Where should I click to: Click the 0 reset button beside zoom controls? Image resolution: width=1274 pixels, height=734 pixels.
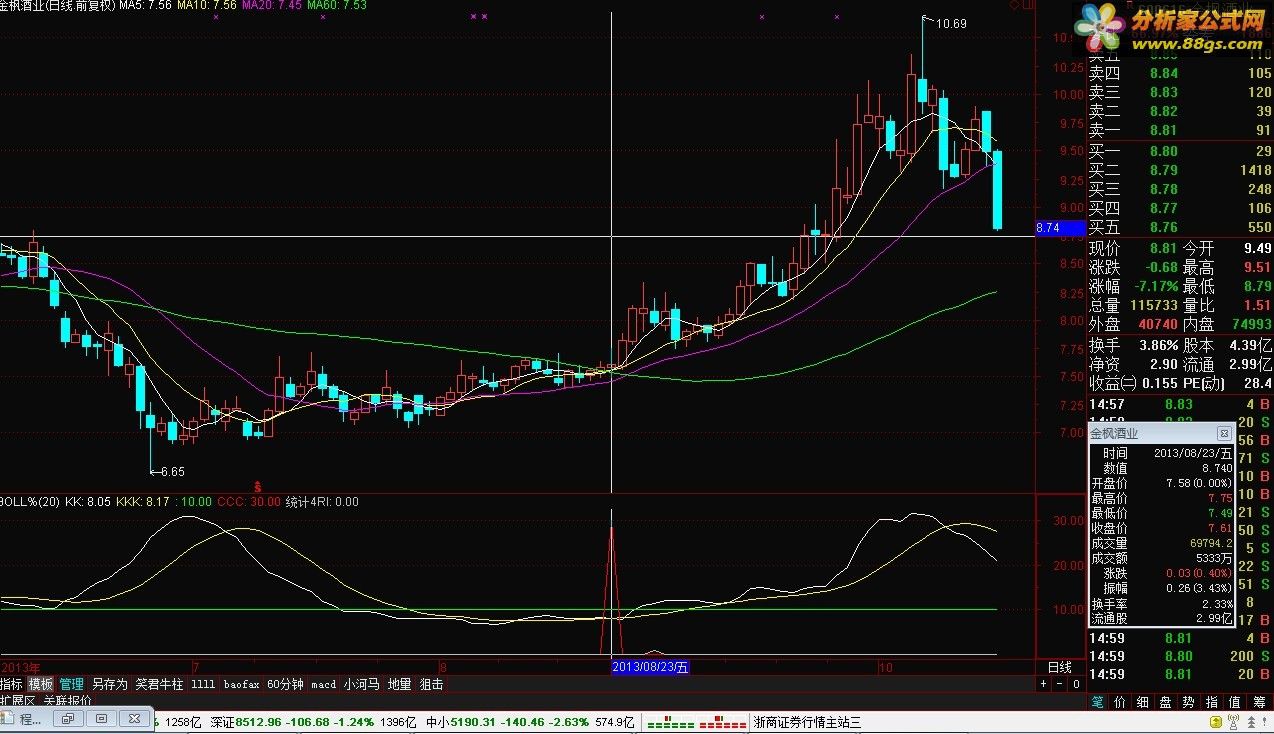[x=1075, y=685]
